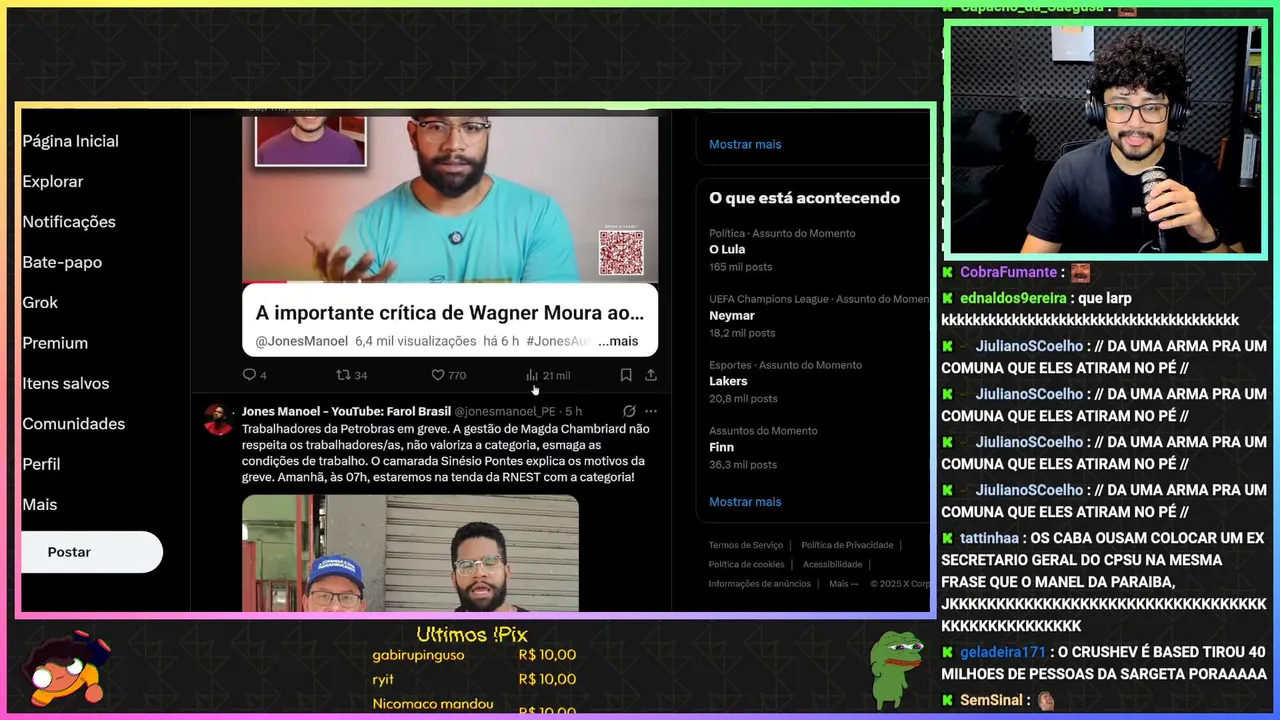Open Itens salvos in sidebar
This screenshot has width=1280, height=720.
coord(66,383)
